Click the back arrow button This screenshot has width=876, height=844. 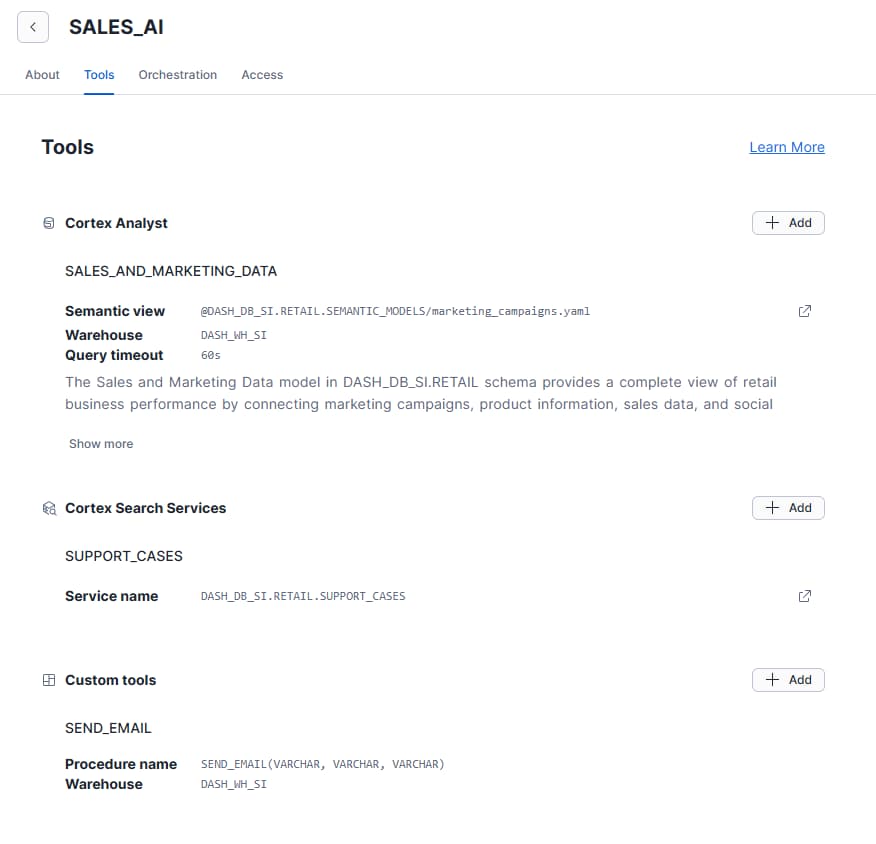click(x=33, y=27)
